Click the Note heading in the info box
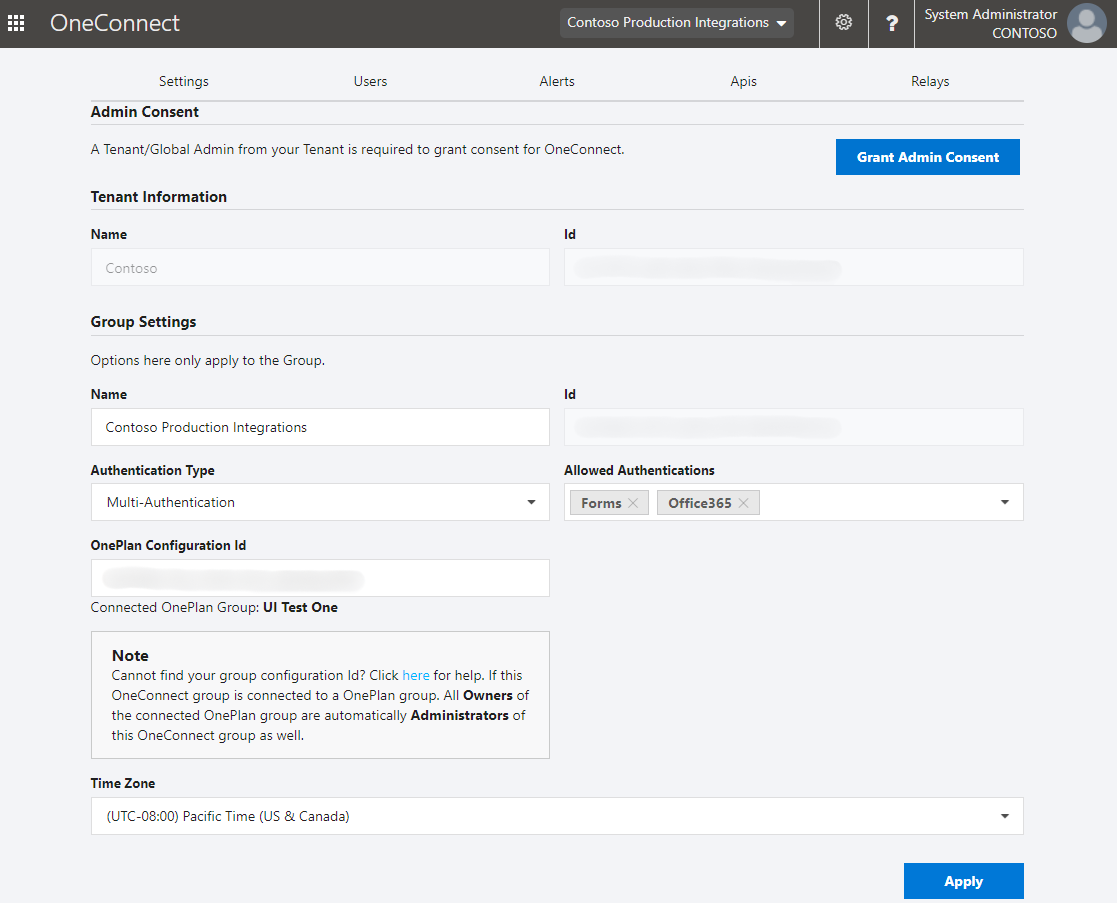This screenshot has height=903, width=1117. pyautogui.click(x=130, y=655)
